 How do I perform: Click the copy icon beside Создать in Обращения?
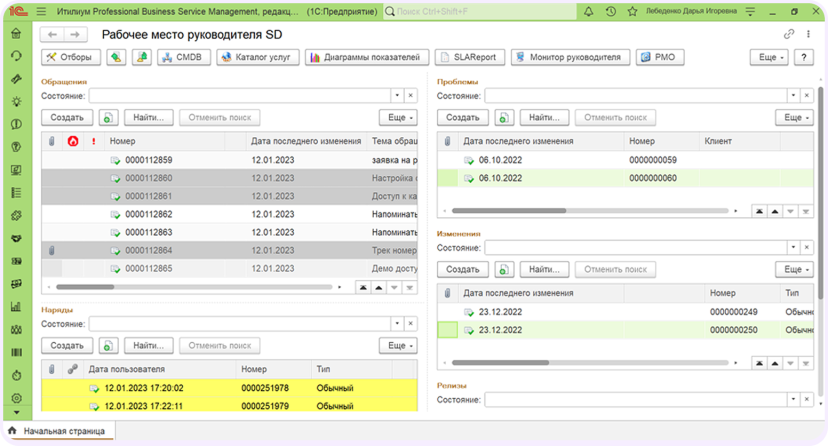click(108, 118)
